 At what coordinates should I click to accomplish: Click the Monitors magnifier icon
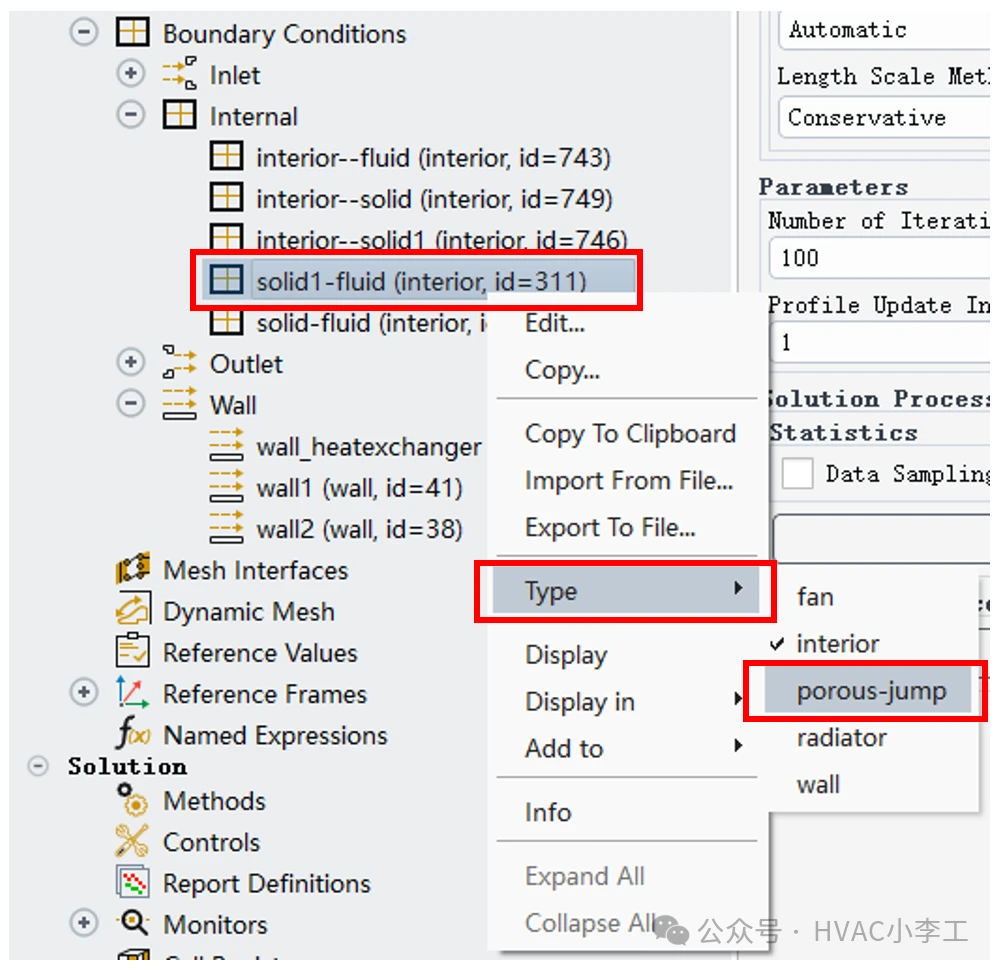point(132,924)
